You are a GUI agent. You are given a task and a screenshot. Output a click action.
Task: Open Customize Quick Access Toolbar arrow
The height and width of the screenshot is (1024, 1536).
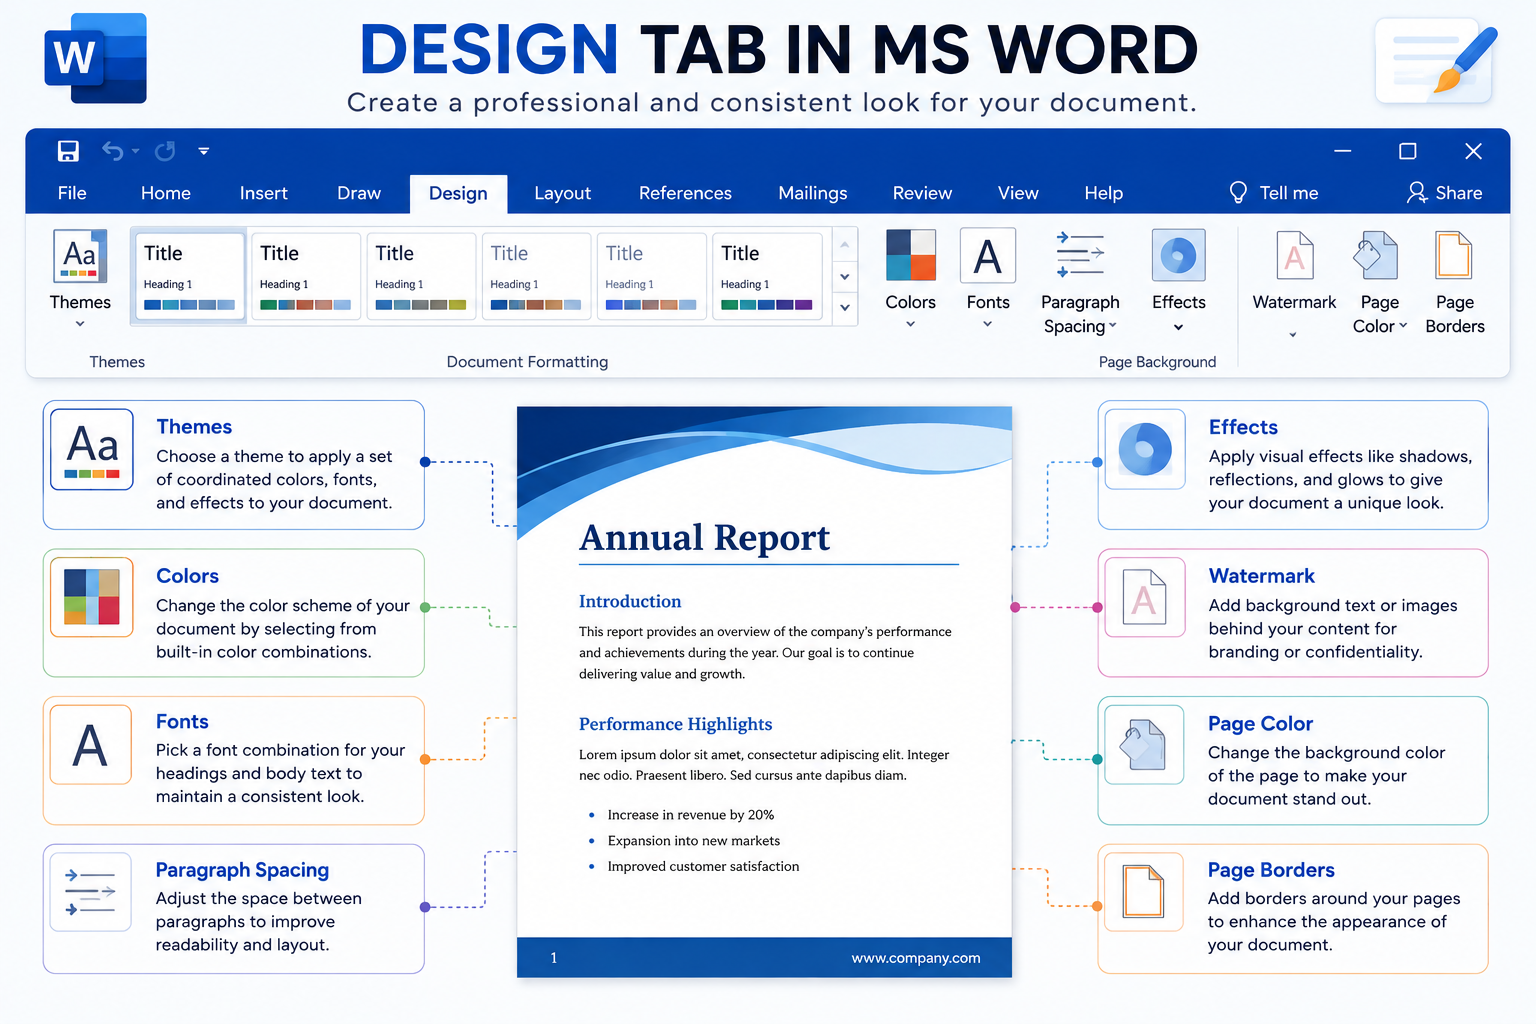tap(204, 152)
